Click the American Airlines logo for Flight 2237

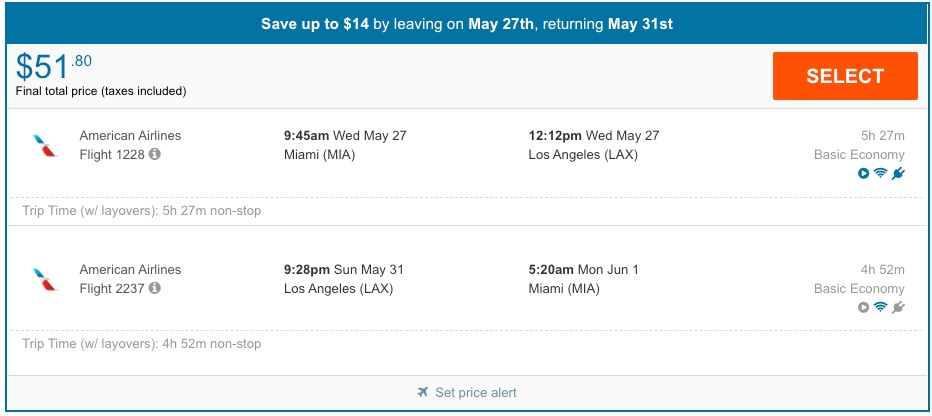pos(45,280)
